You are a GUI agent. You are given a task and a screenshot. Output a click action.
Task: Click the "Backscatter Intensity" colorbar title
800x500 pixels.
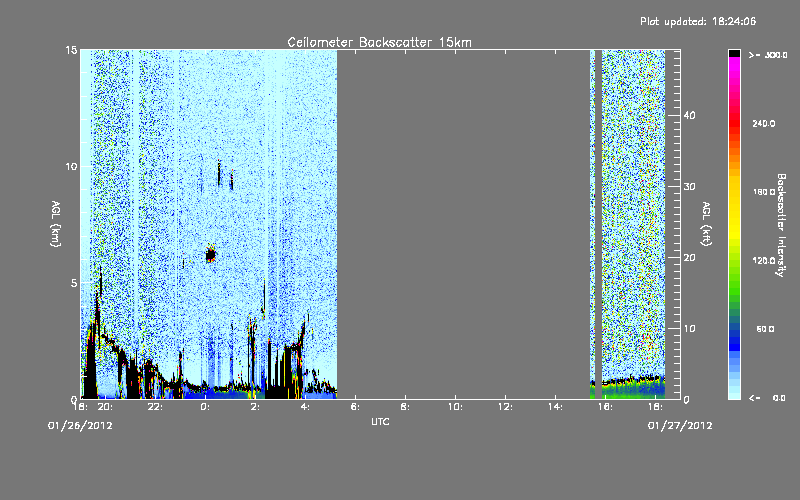781,225
